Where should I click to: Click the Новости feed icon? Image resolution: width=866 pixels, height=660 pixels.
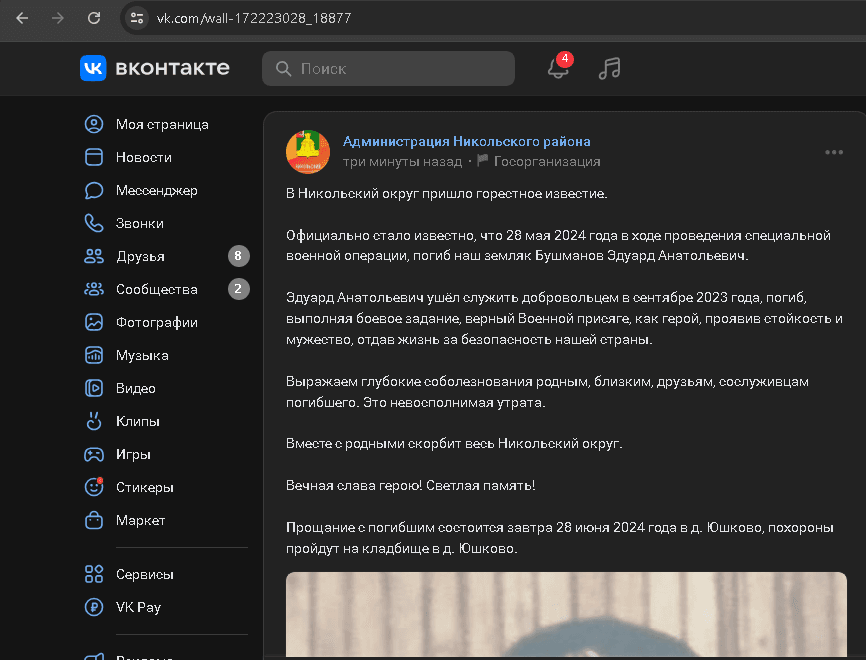click(x=94, y=157)
